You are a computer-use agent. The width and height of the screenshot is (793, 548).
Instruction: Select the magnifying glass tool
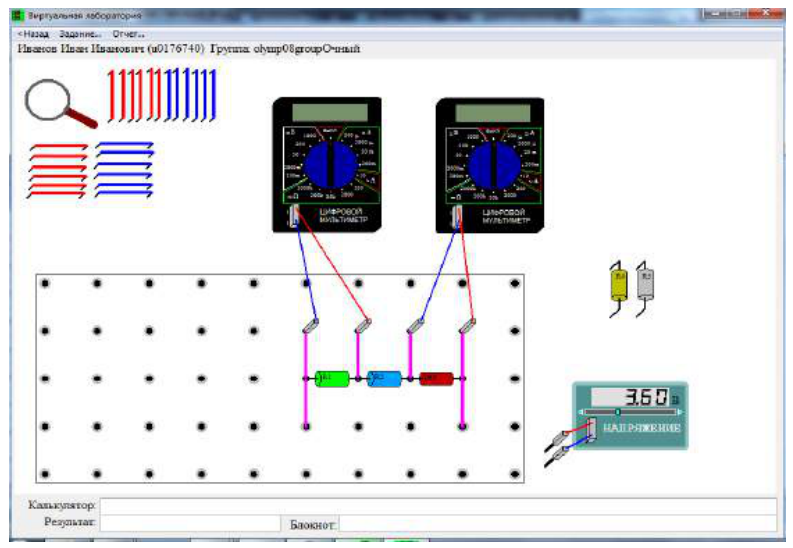pyautogui.click(x=60, y=104)
